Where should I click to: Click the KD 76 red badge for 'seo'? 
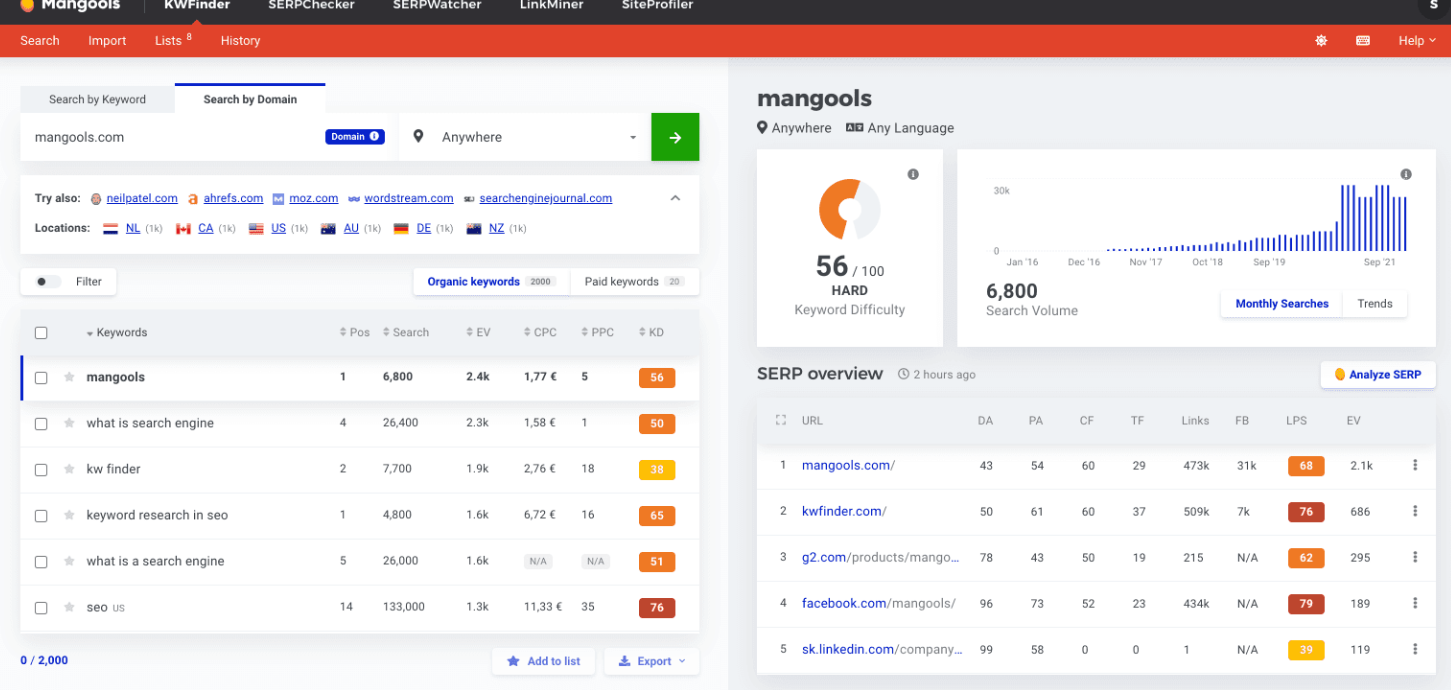click(x=657, y=608)
